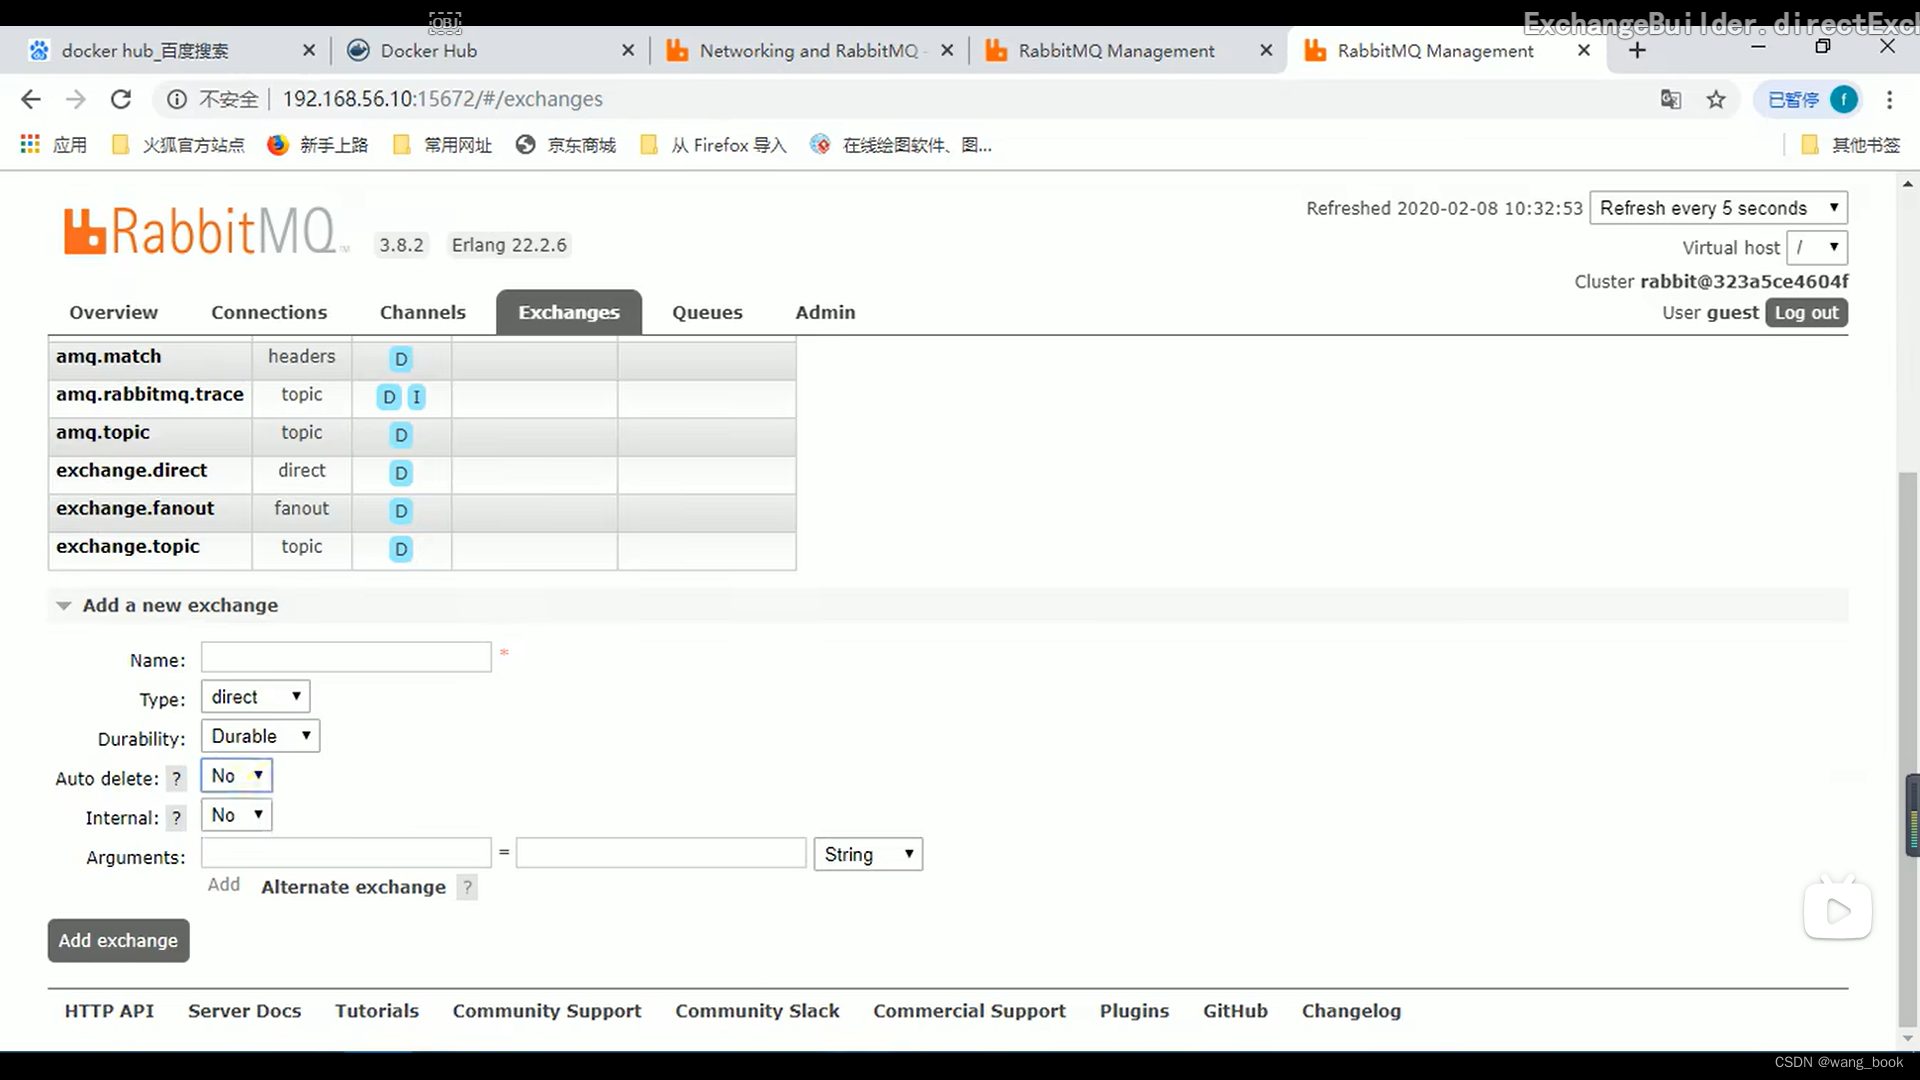Screen dimensions: 1920x1080
Task: Open the Plugins footer link
Action: (x=1134, y=1011)
